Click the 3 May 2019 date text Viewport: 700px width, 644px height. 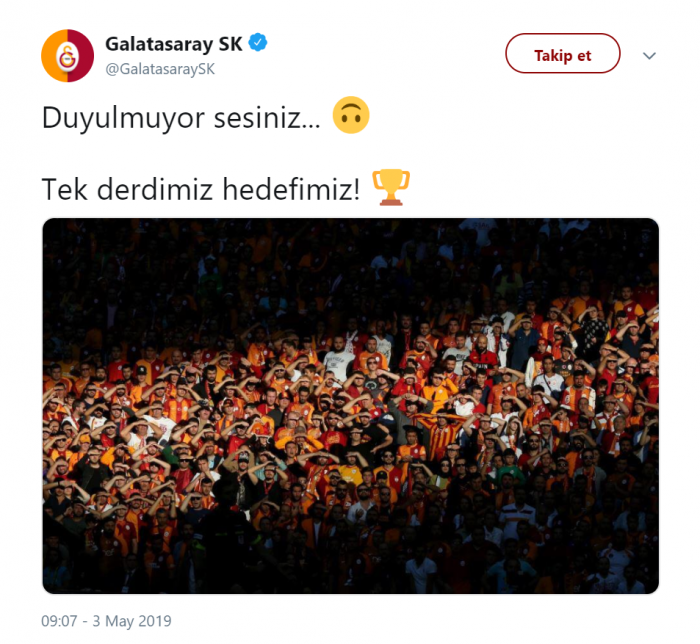132,621
